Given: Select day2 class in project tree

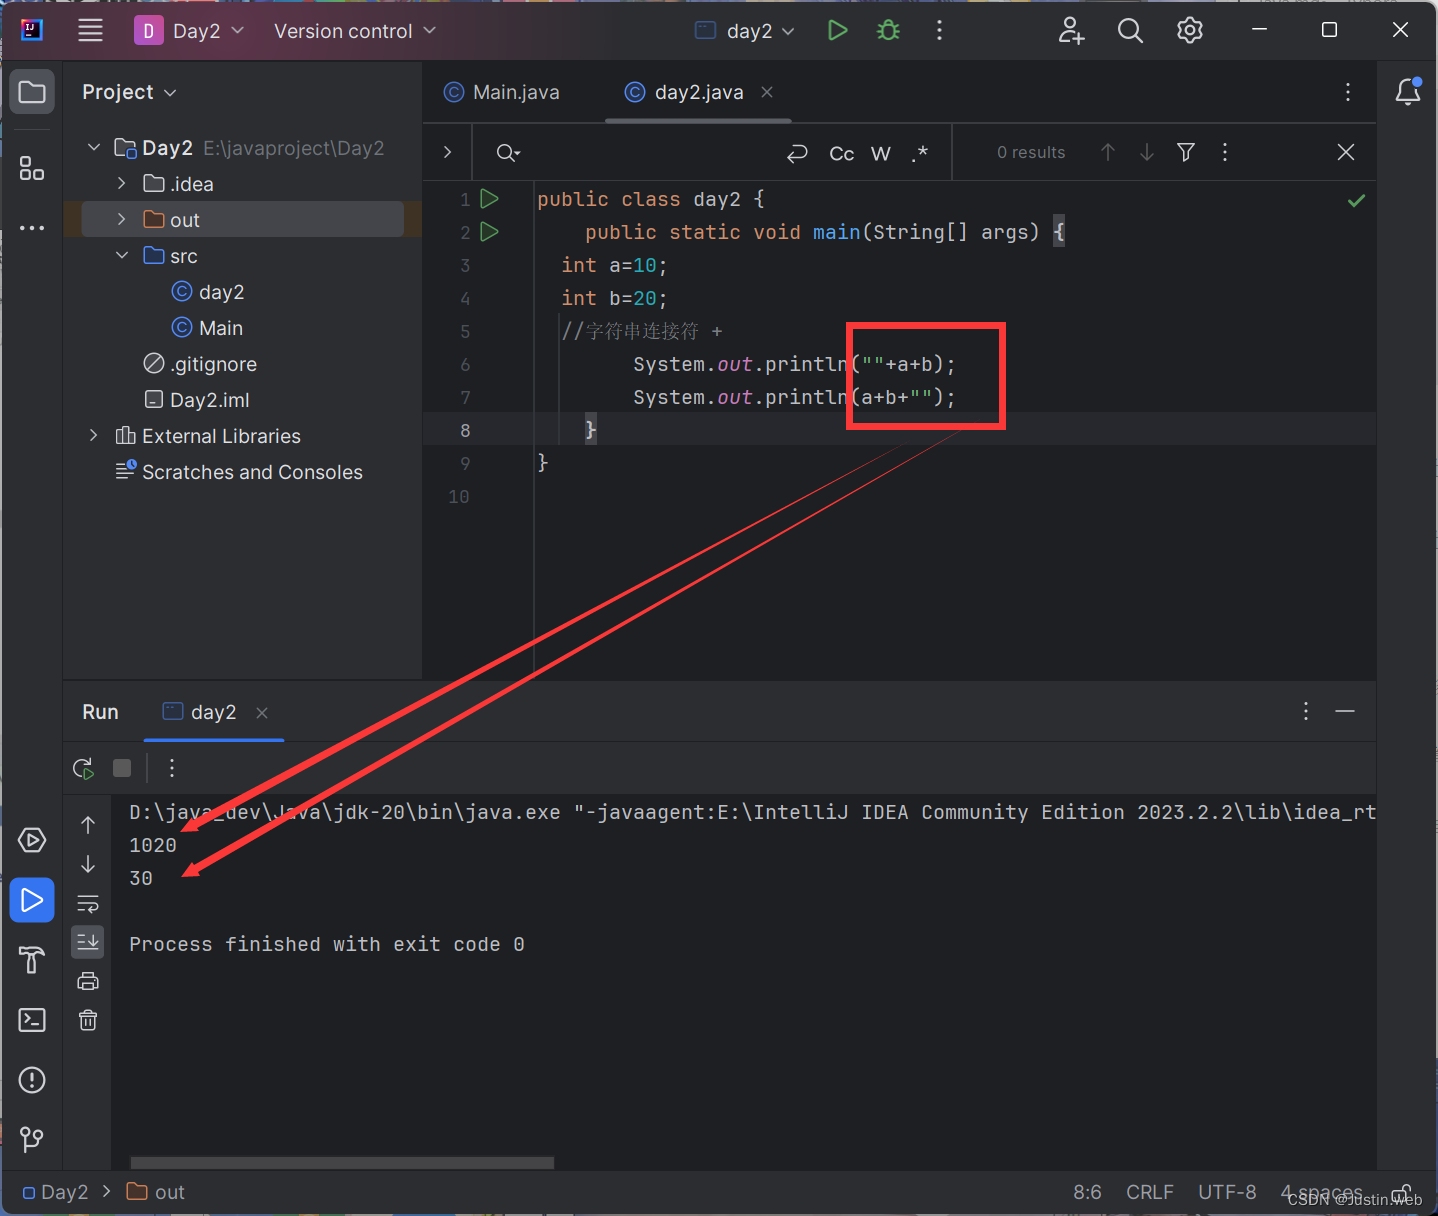Looking at the screenshot, I should pos(208,292).
